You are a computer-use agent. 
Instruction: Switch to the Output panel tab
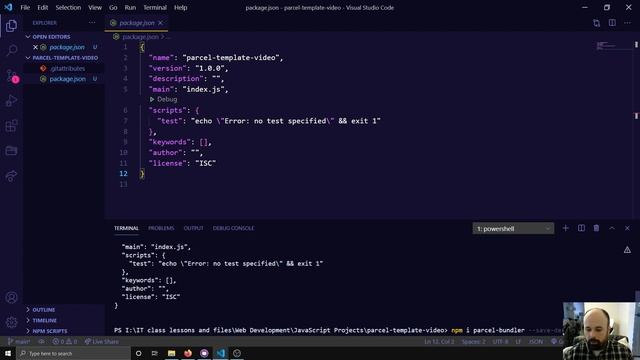[193, 228]
